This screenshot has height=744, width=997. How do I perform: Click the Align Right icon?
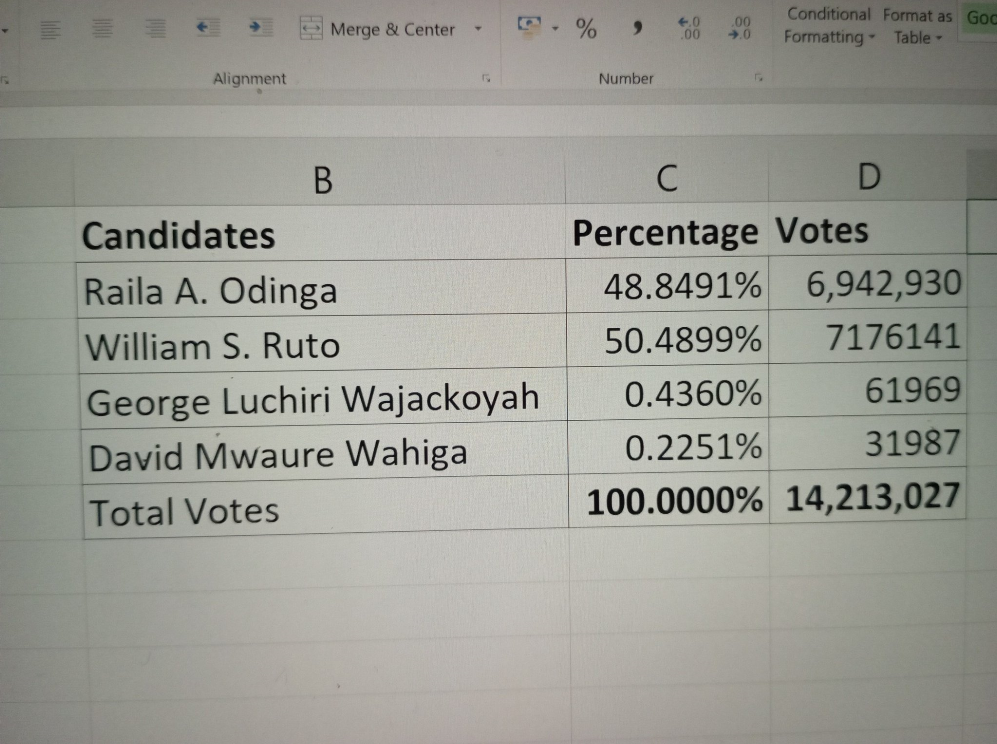pos(155,30)
